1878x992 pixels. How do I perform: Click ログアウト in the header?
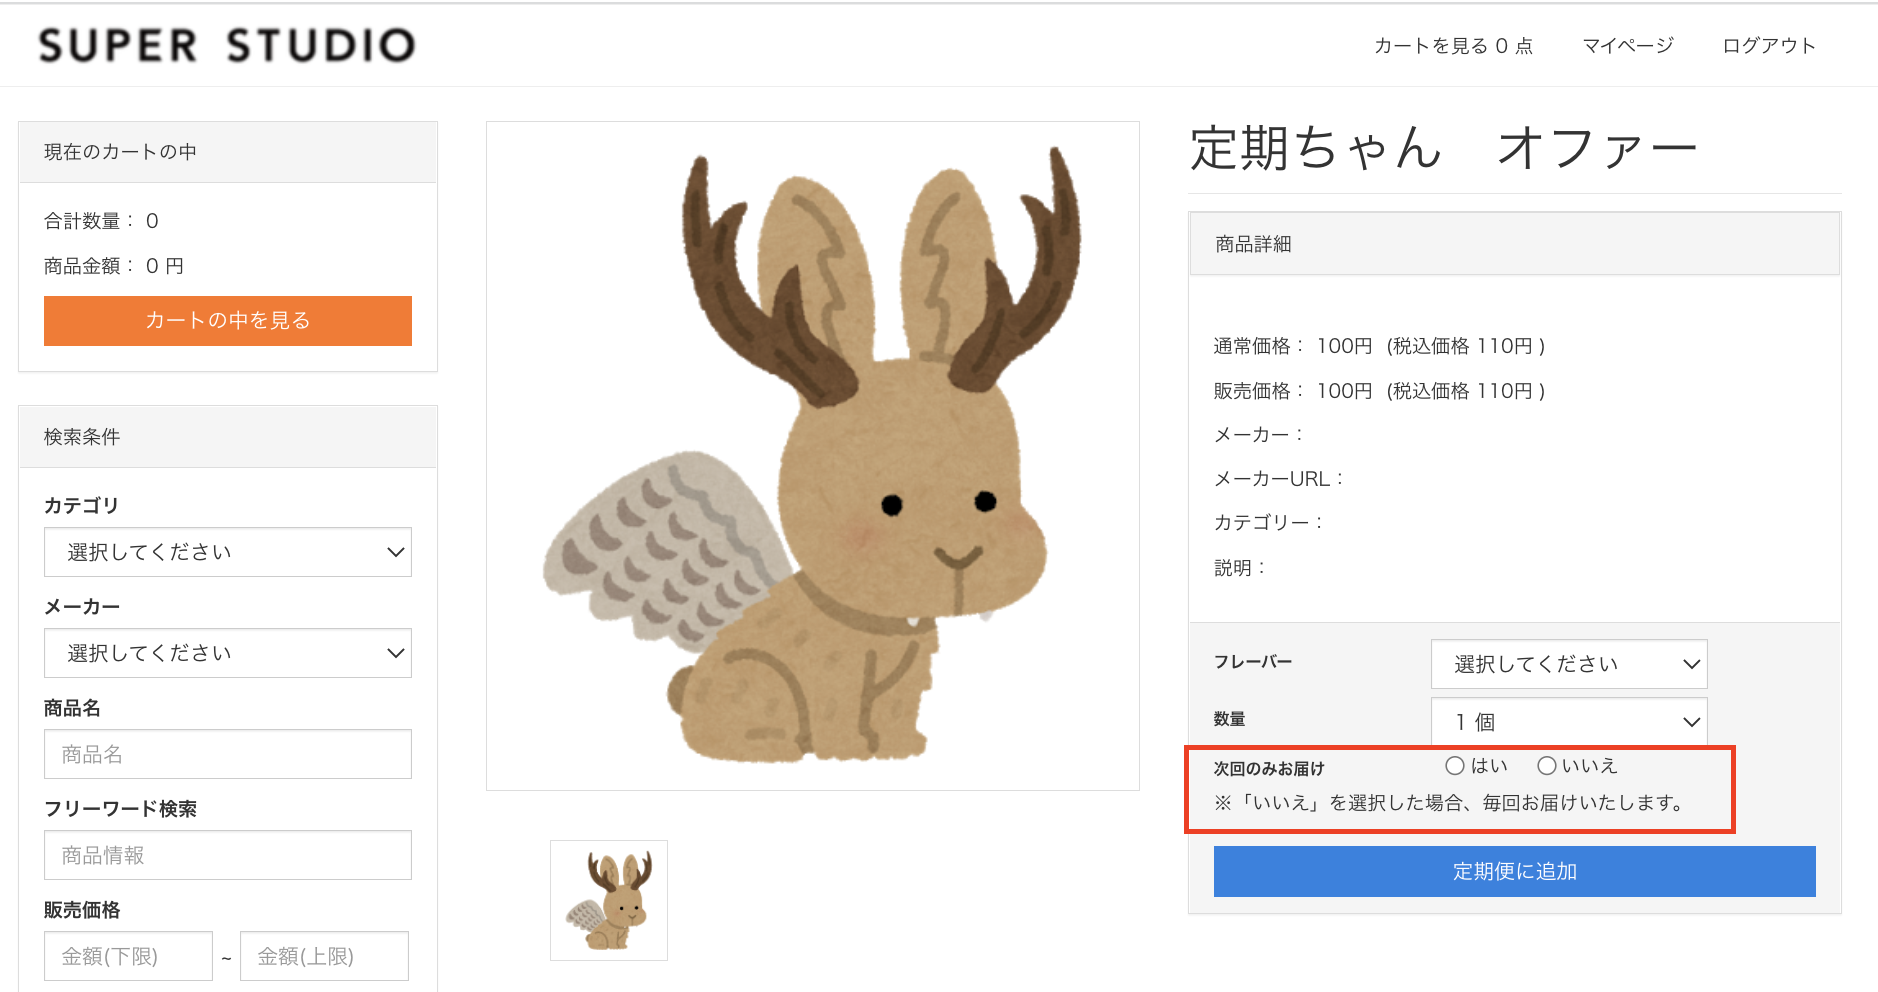click(x=1769, y=46)
